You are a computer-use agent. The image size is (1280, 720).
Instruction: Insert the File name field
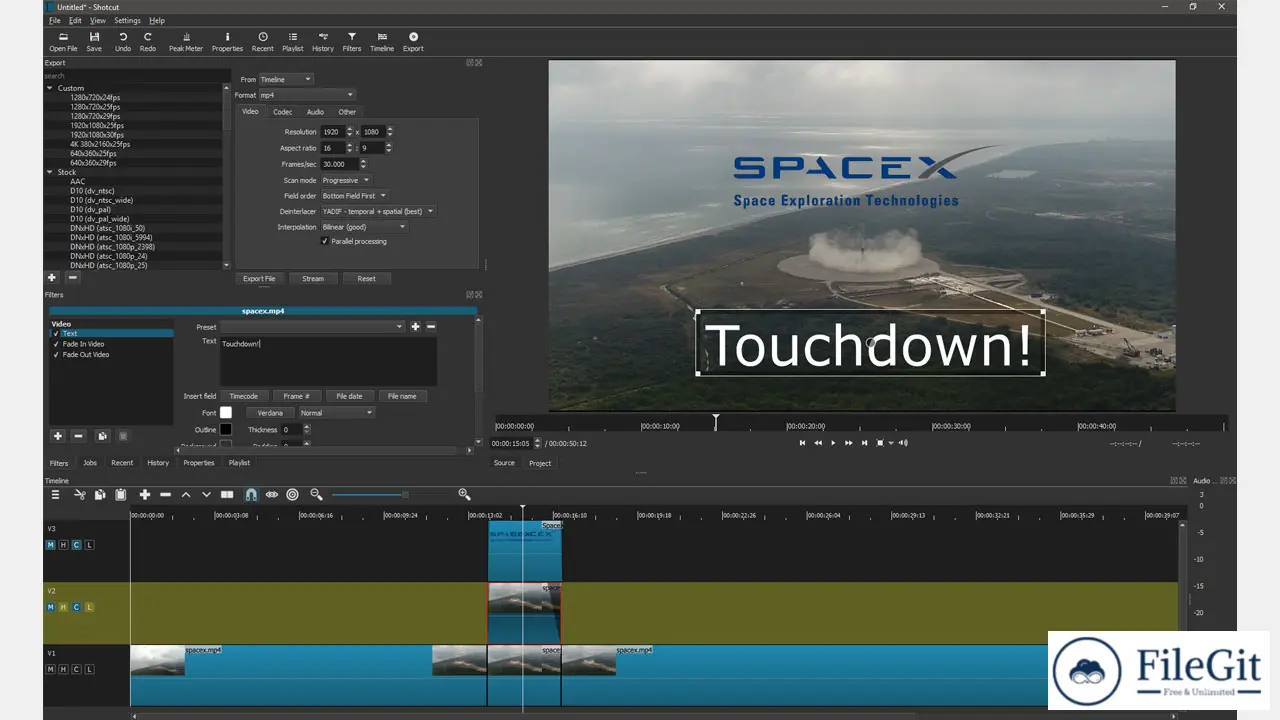pyautogui.click(x=402, y=396)
